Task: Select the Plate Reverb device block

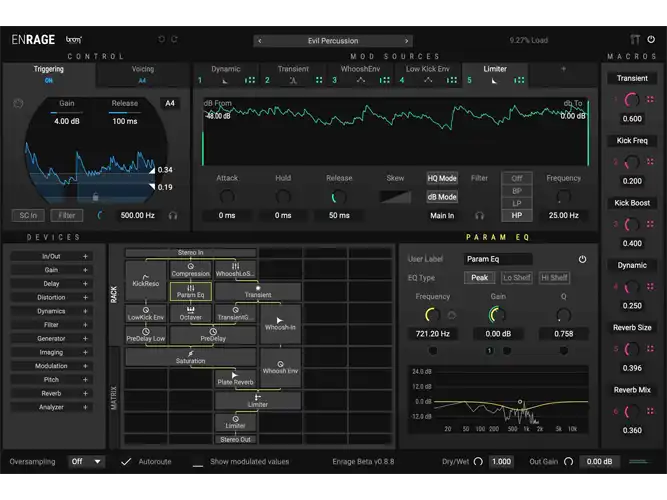Action: (x=235, y=379)
